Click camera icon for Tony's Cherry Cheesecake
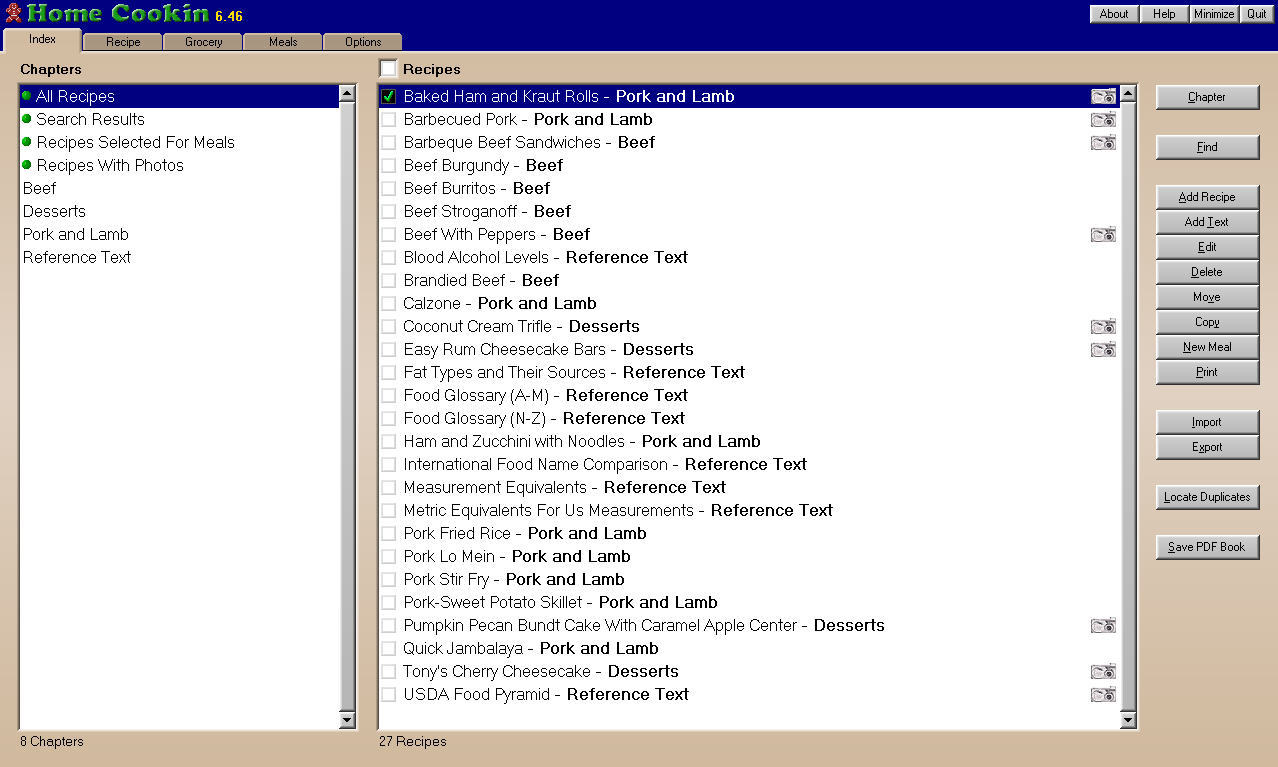 point(1103,672)
